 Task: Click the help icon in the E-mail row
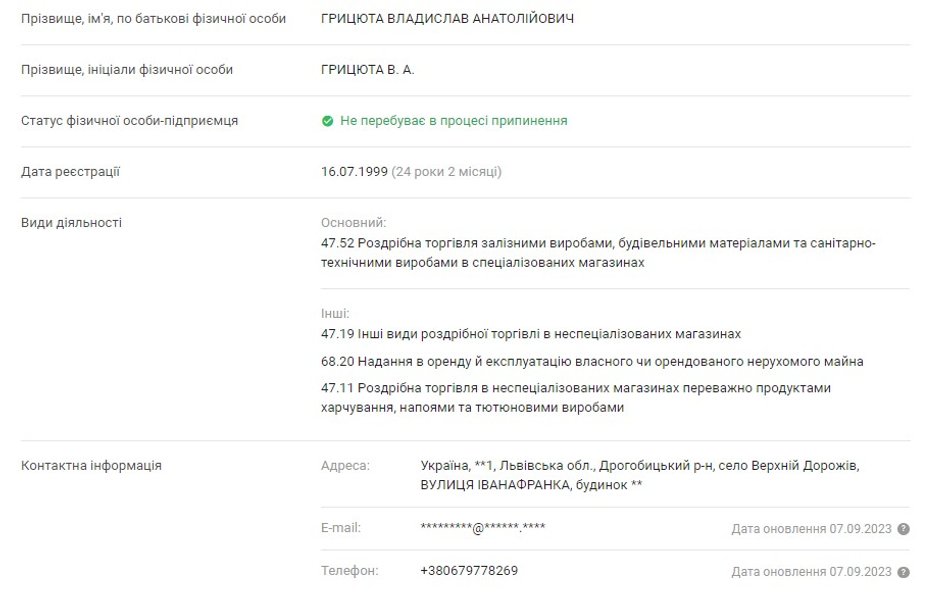[904, 529]
